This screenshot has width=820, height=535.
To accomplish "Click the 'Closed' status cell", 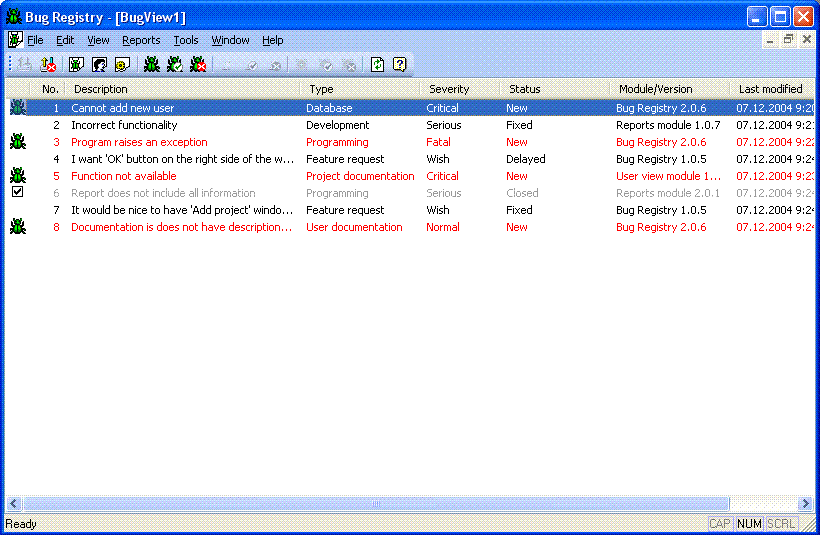I will pyautogui.click(x=522, y=193).
